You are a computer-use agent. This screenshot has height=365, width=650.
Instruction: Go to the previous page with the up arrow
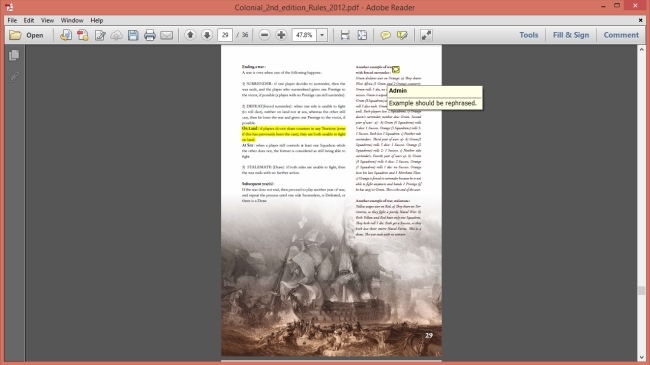click(190, 35)
